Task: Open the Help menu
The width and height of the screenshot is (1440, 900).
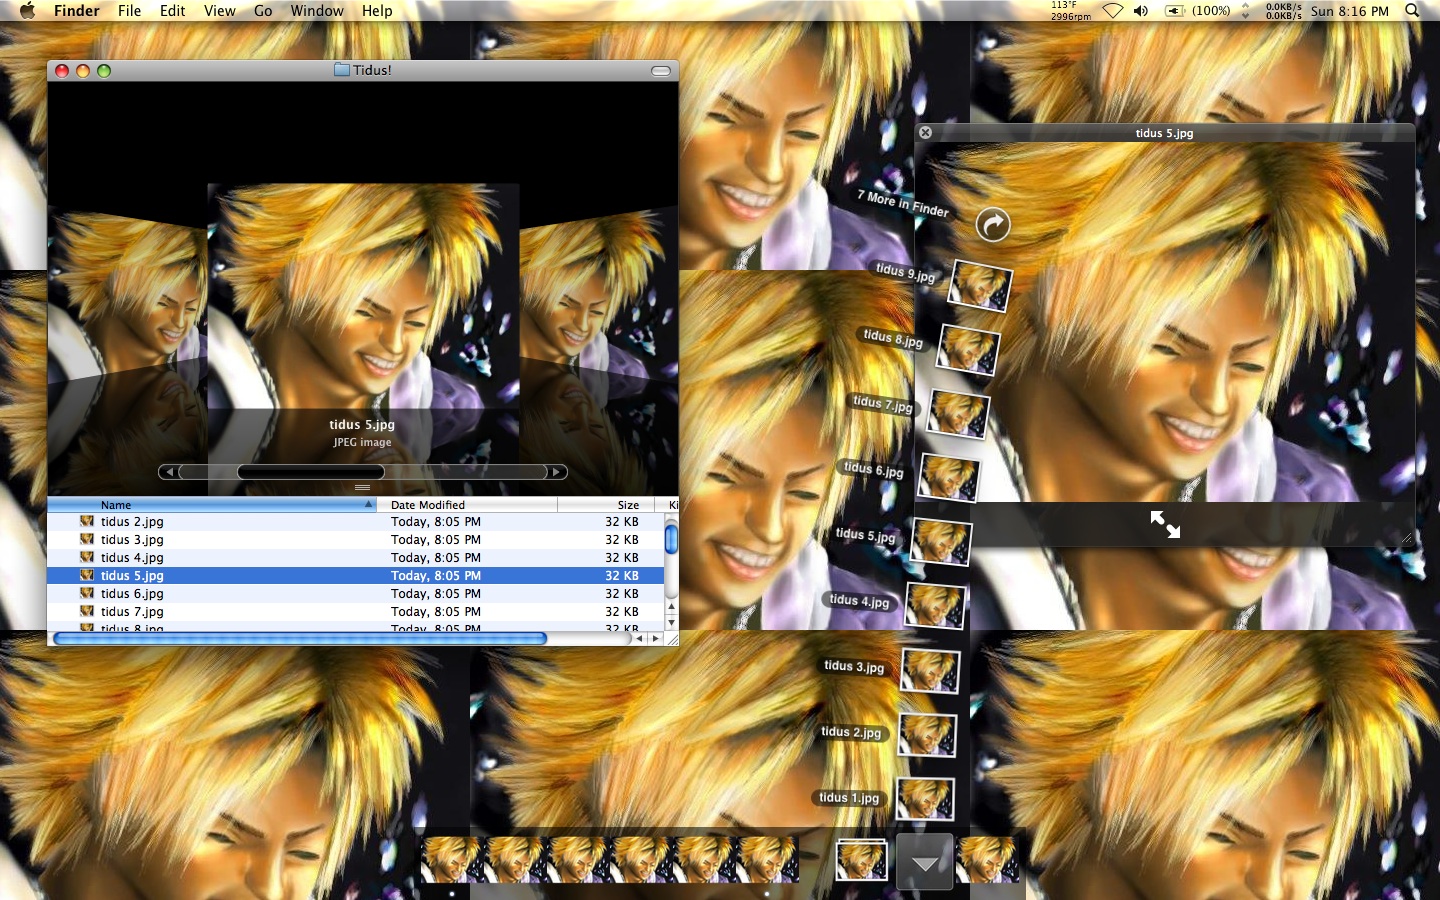Action: 377,11
